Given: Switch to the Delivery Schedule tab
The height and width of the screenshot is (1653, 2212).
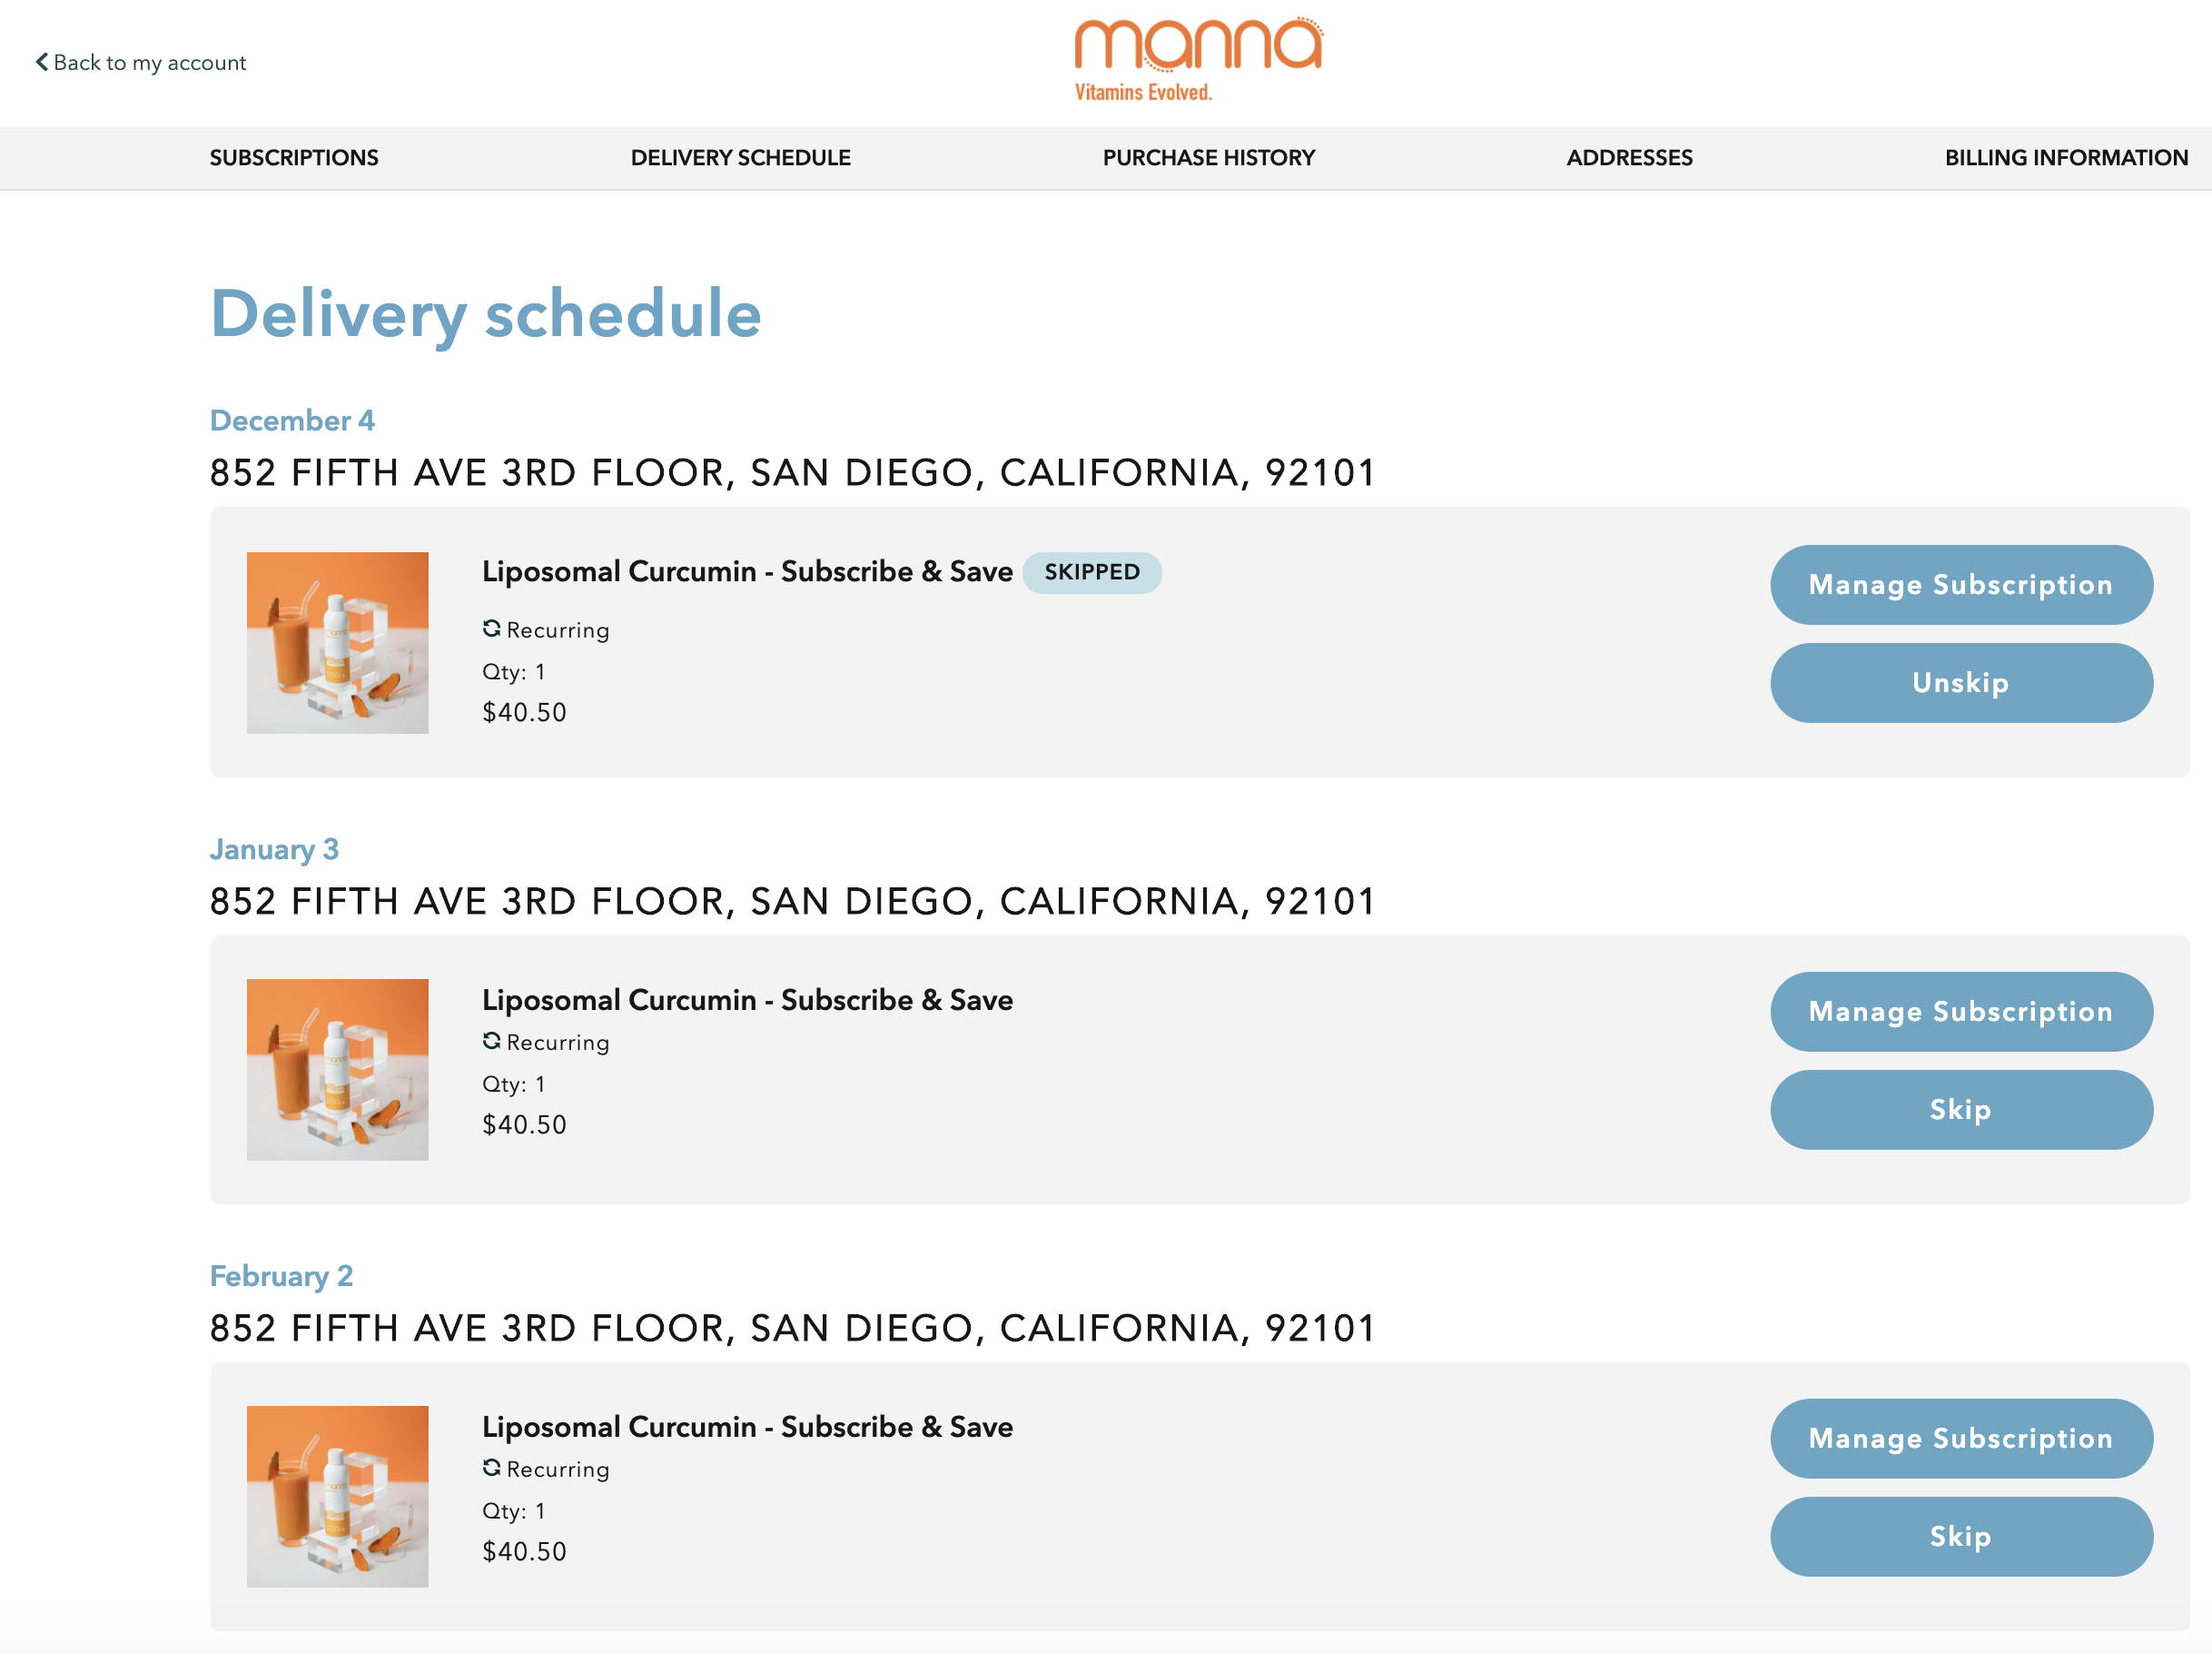Looking at the screenshot, I should (741, 158).
